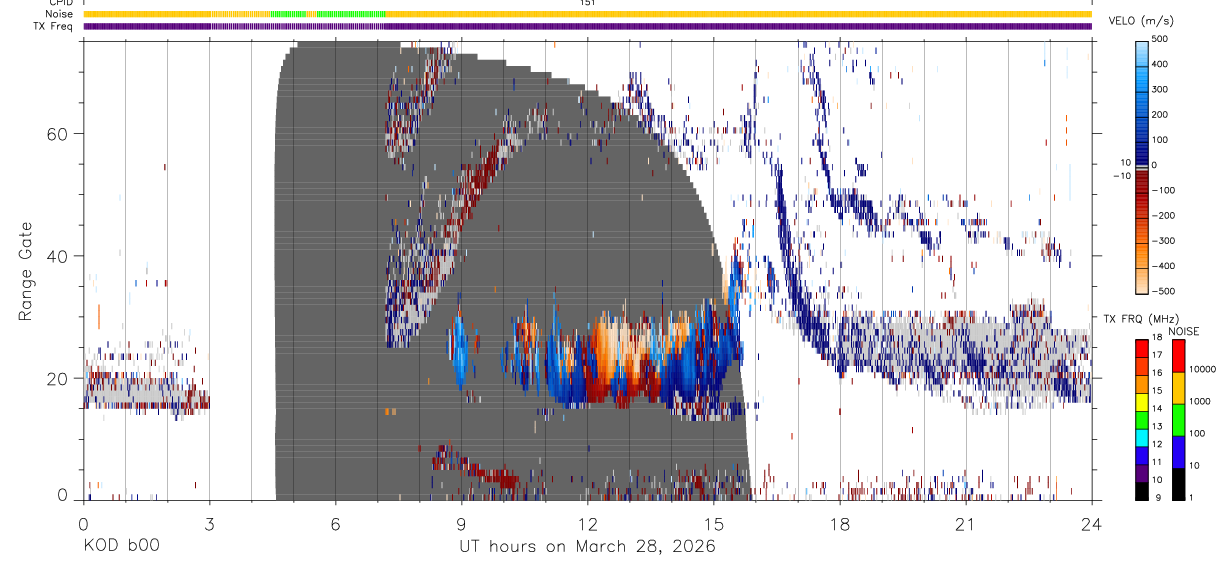
Task: Click noise scale value "10000"
Action: (x=1203, y=369)
